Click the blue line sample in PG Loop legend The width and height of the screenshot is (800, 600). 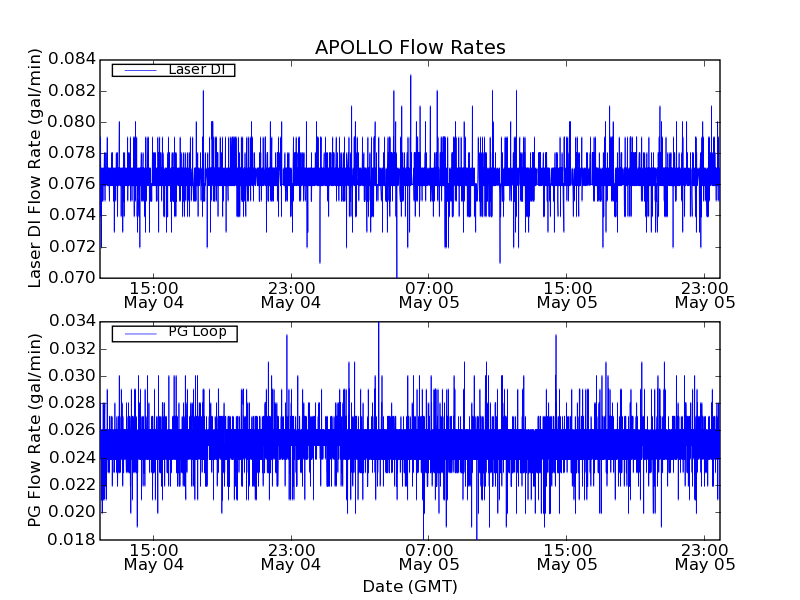click(138, 333)
